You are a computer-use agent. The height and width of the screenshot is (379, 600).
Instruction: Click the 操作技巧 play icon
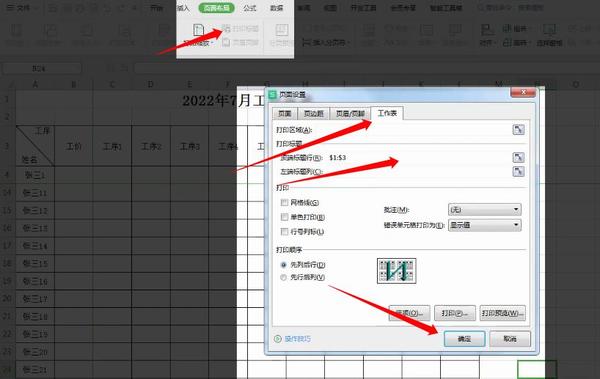point(278,339)
